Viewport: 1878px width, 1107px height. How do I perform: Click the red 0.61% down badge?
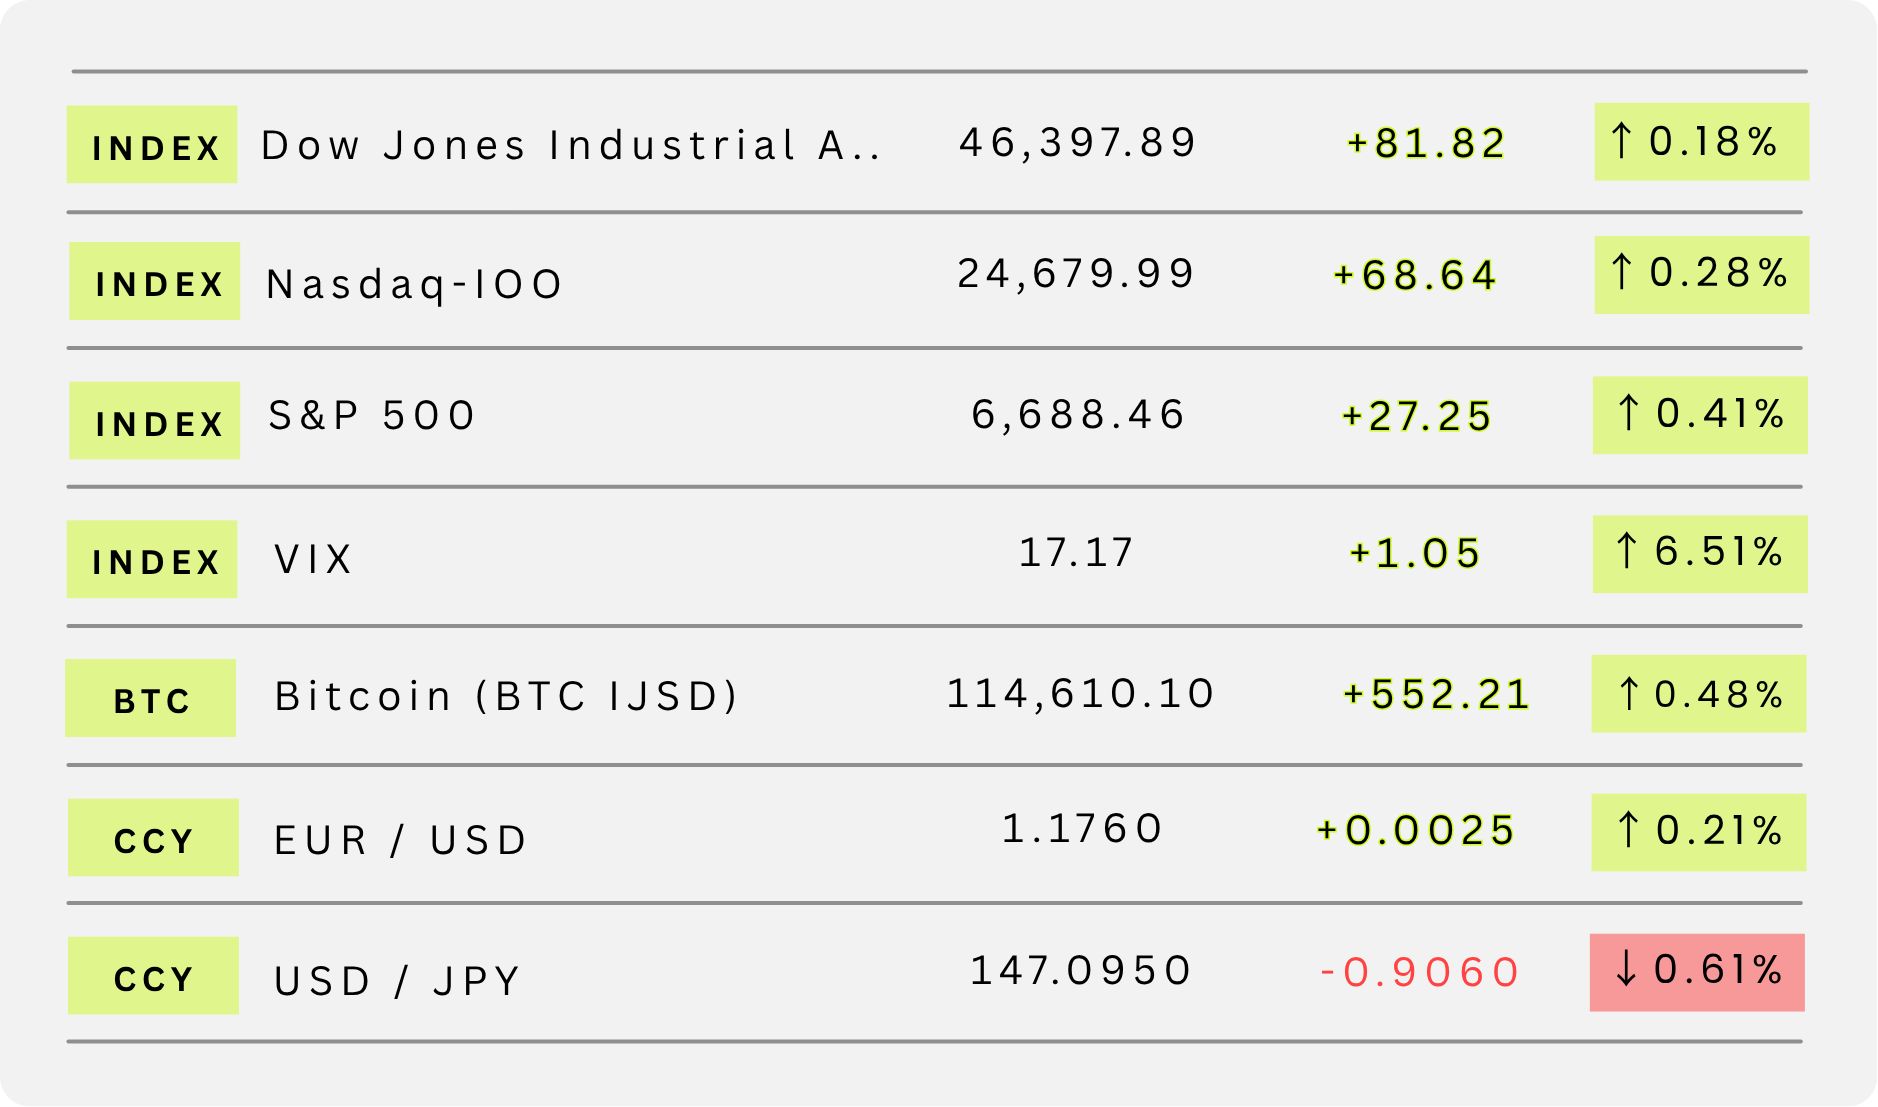click(1697, 972)
